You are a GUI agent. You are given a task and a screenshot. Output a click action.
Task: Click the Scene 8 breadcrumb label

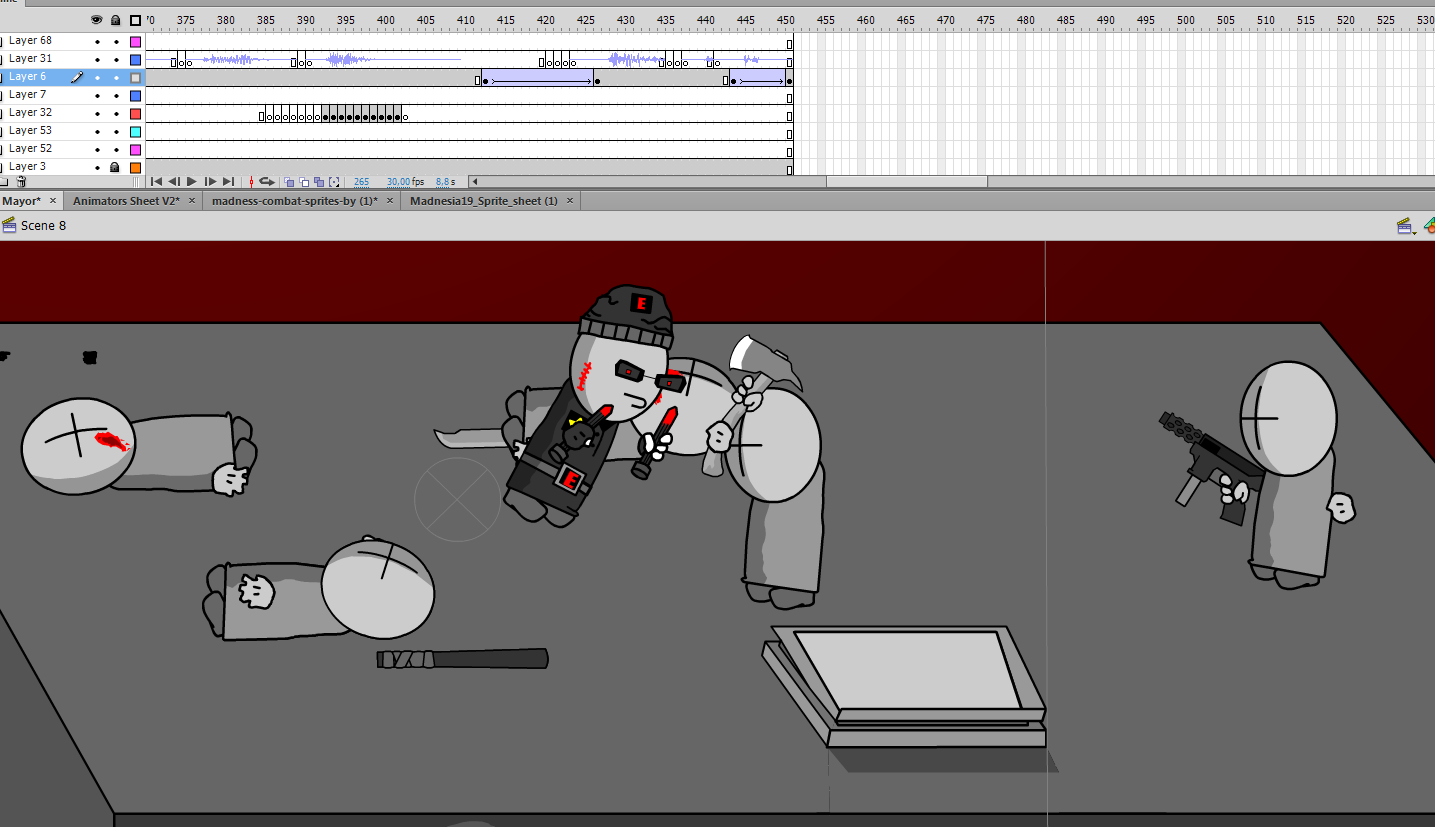[44, 226]
